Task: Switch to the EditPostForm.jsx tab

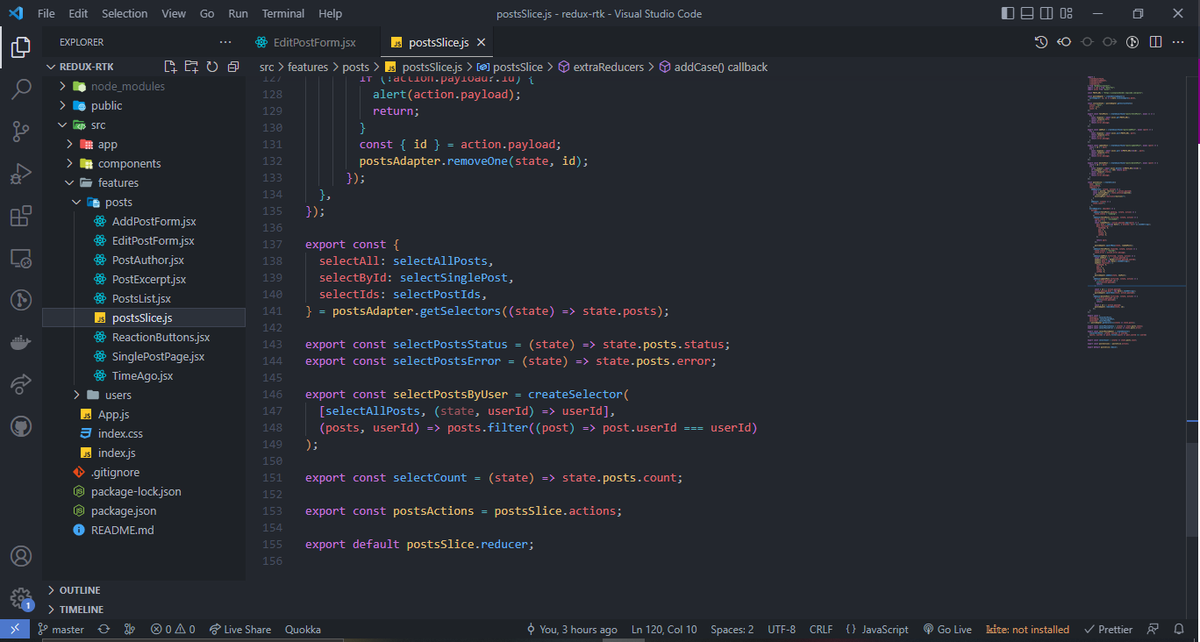Action: pyautogui.click(x=313, y=42)
